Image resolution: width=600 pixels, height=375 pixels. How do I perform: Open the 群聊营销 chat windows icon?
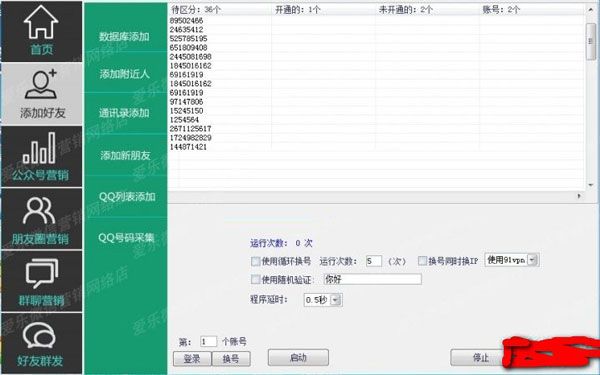(x=42, y=273)
